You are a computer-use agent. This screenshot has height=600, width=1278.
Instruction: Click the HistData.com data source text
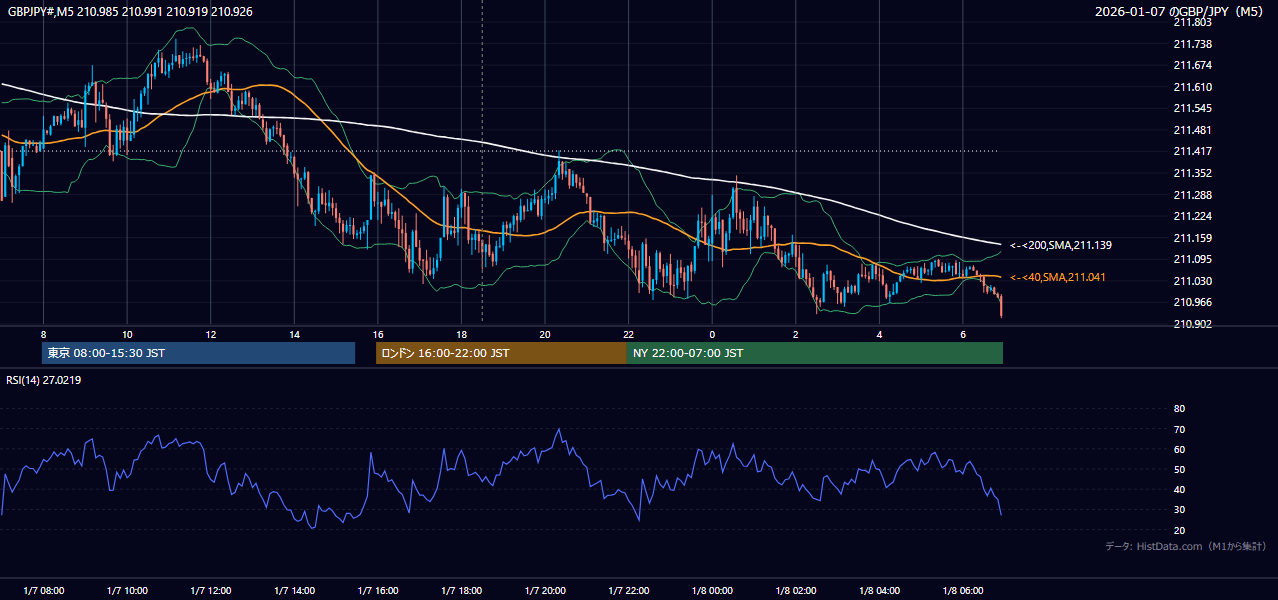(x=1185, y=546)
